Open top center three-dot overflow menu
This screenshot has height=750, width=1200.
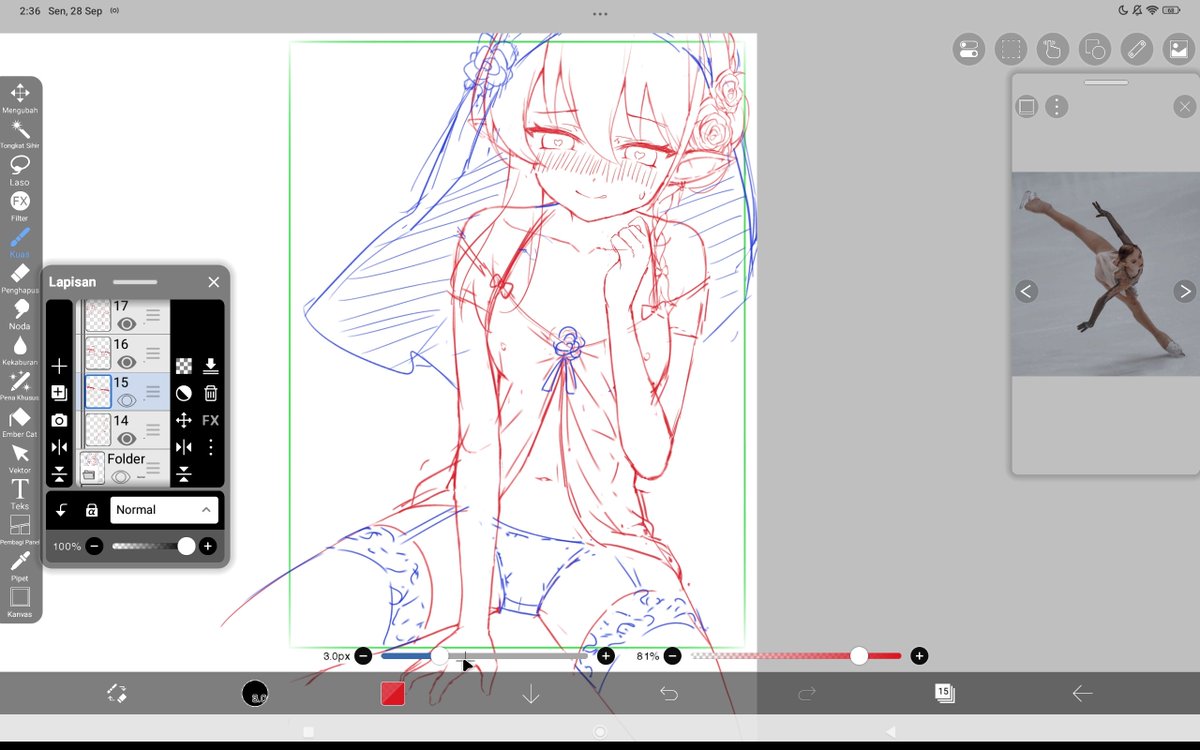pyautogui.click(x=600, y=14)
